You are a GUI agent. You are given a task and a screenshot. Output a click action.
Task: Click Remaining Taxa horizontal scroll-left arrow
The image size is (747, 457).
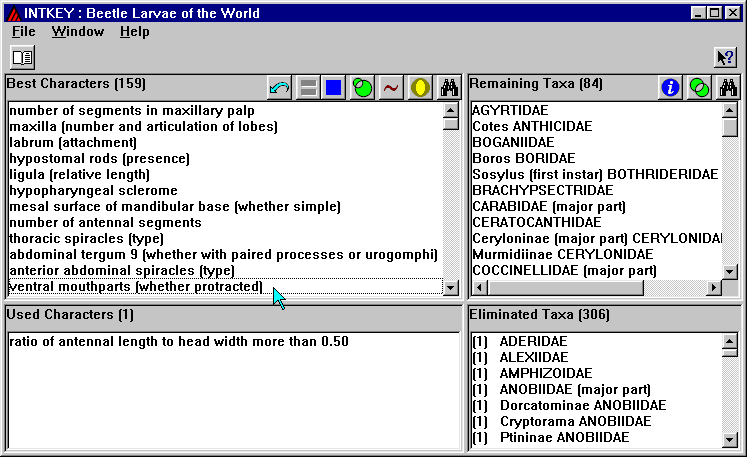tap(479, 287)
